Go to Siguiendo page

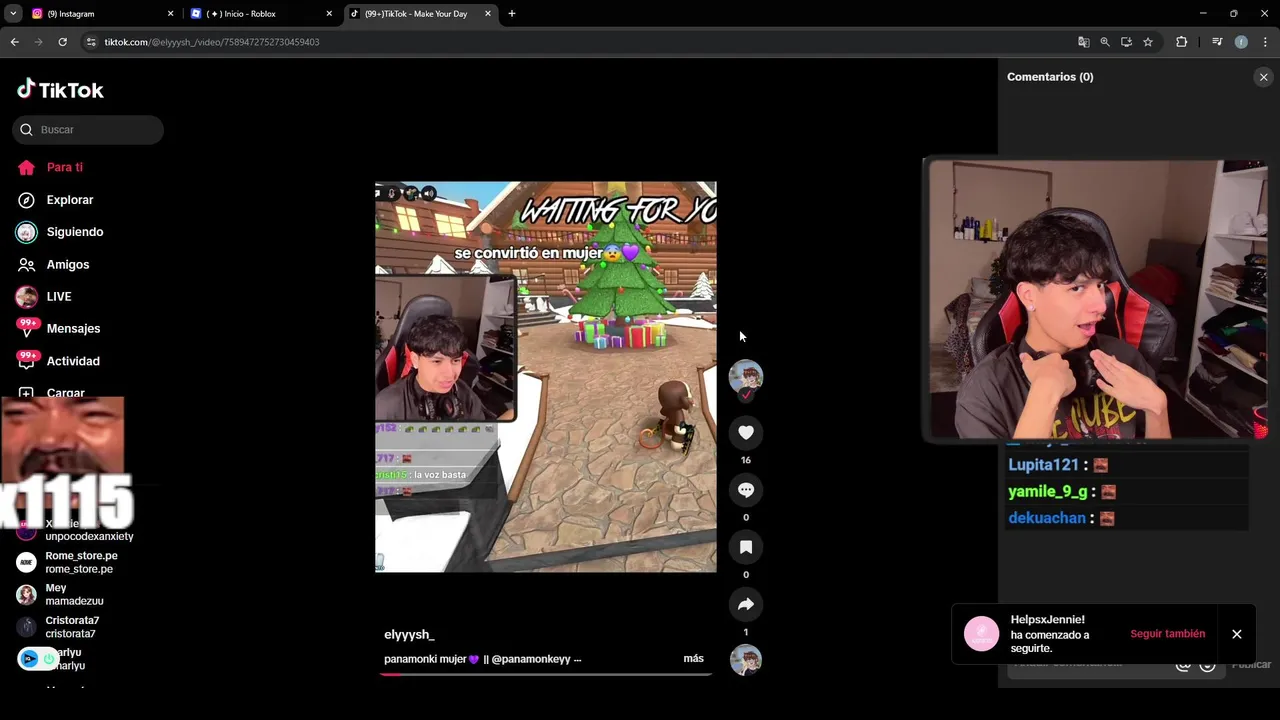pos(74,232)
